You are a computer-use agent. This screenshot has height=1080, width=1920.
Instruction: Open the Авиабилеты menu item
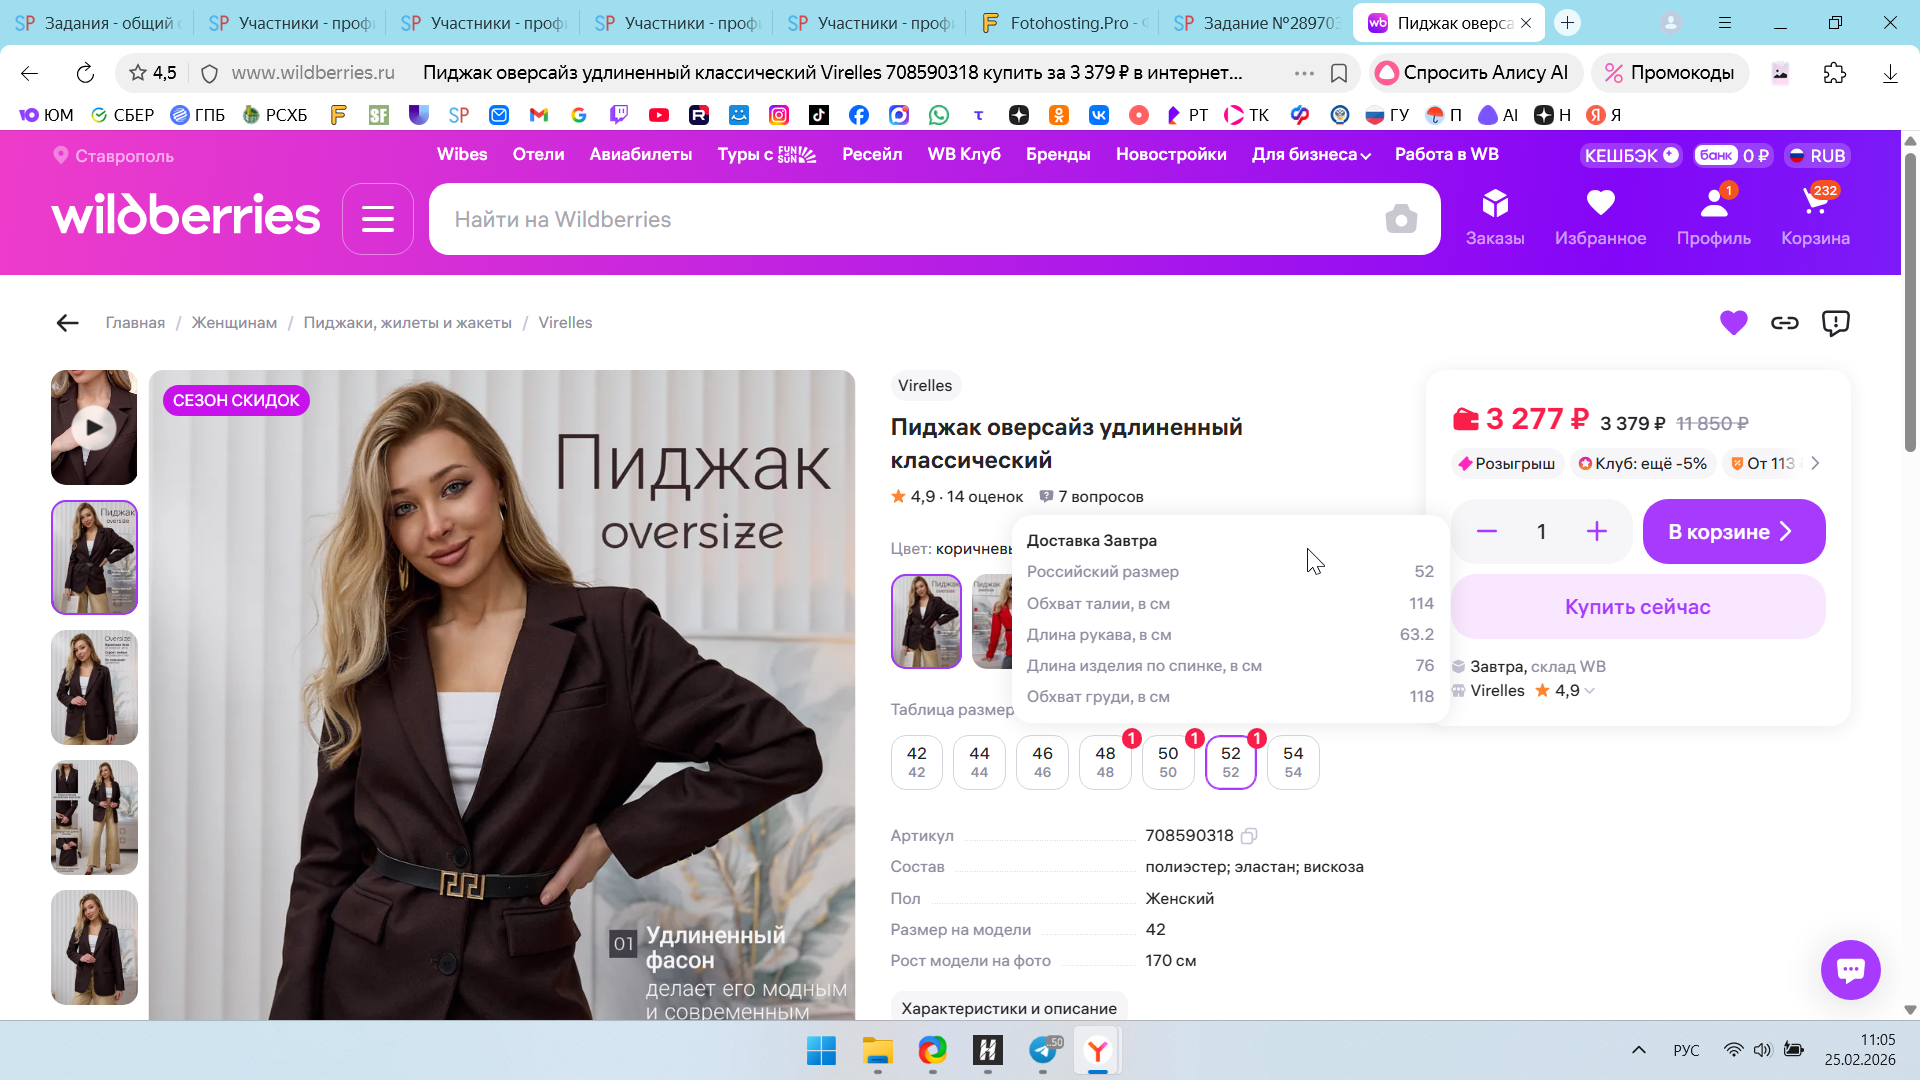(x=640, y=155)
